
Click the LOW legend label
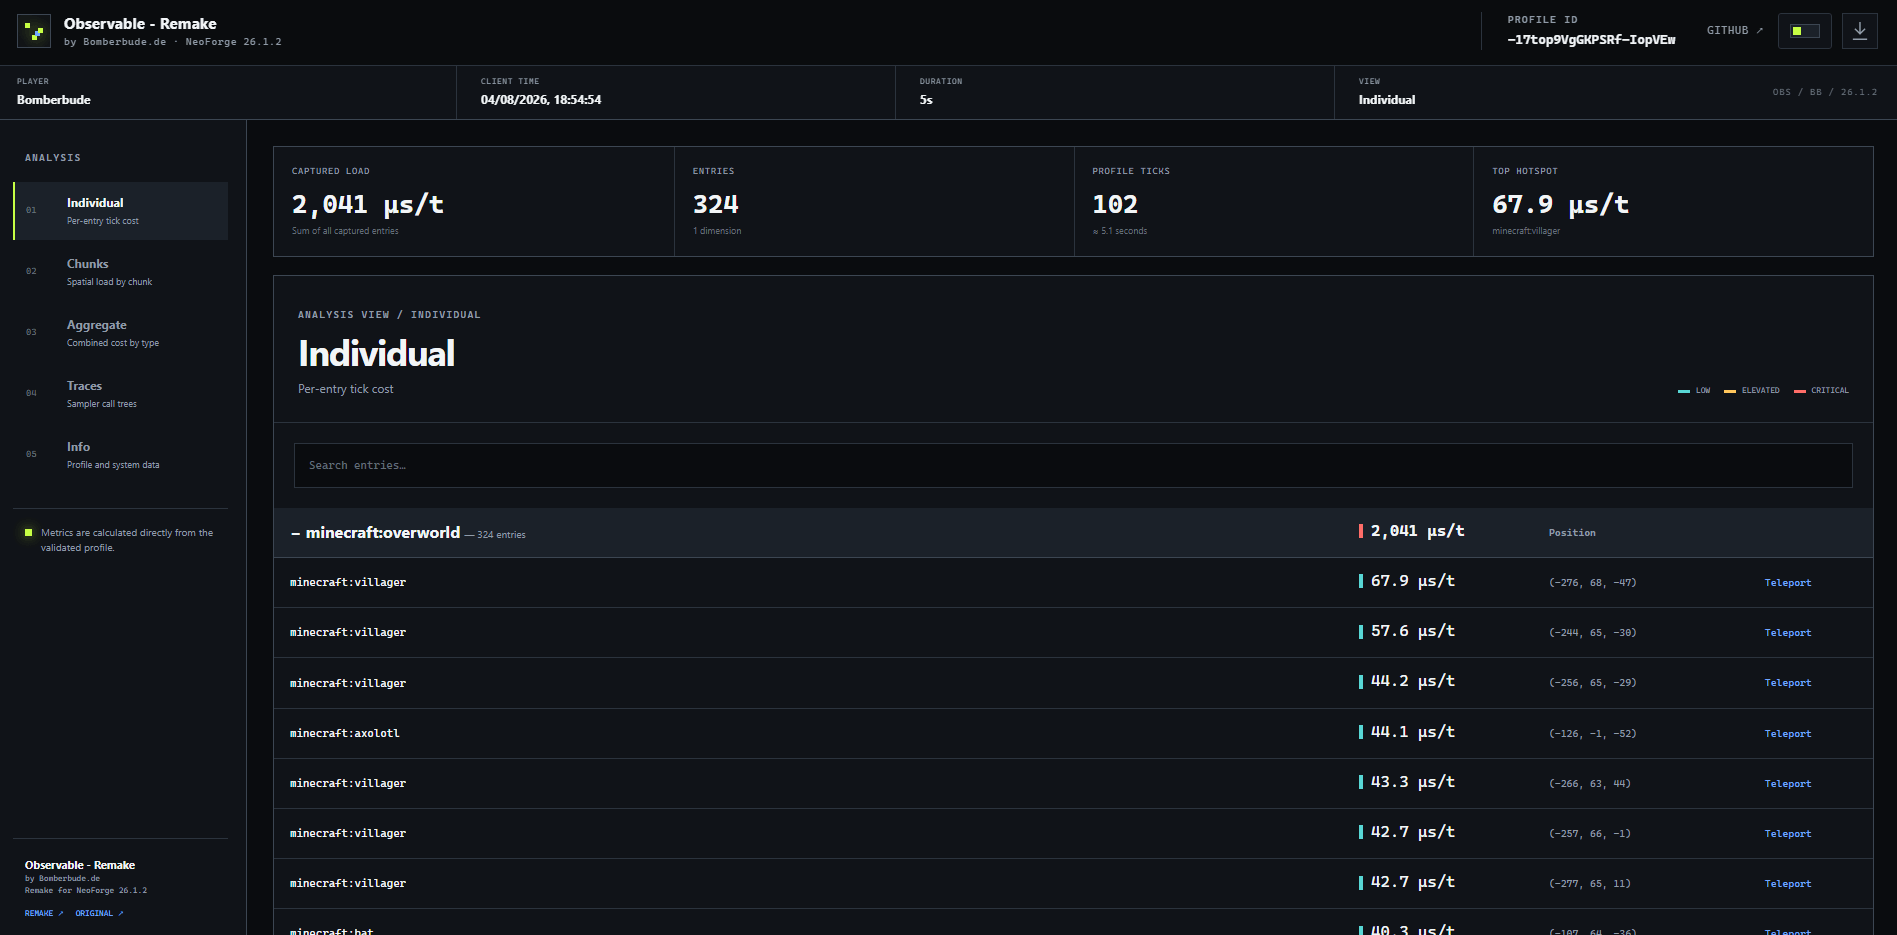(x=1702, y=391)
